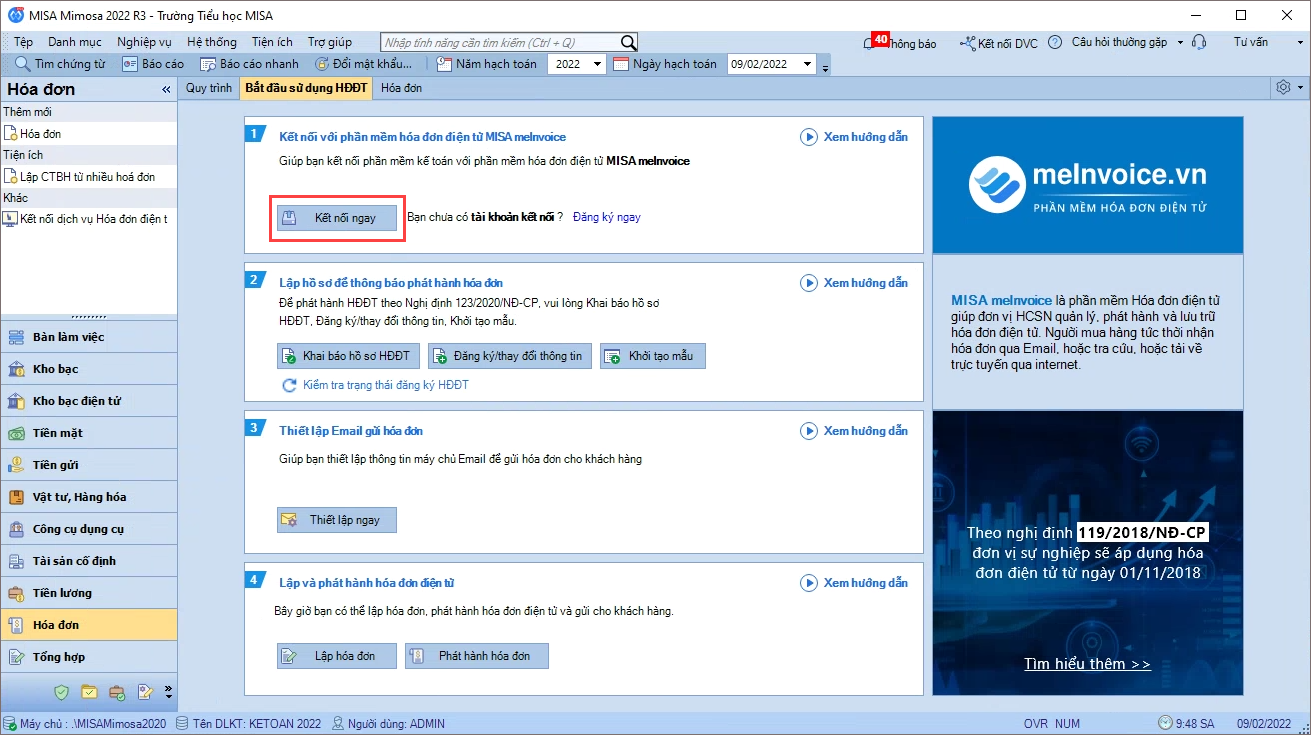Expand more sidebar buttons chevron
The image size is (1311, 735).
[x=168, y=691]
